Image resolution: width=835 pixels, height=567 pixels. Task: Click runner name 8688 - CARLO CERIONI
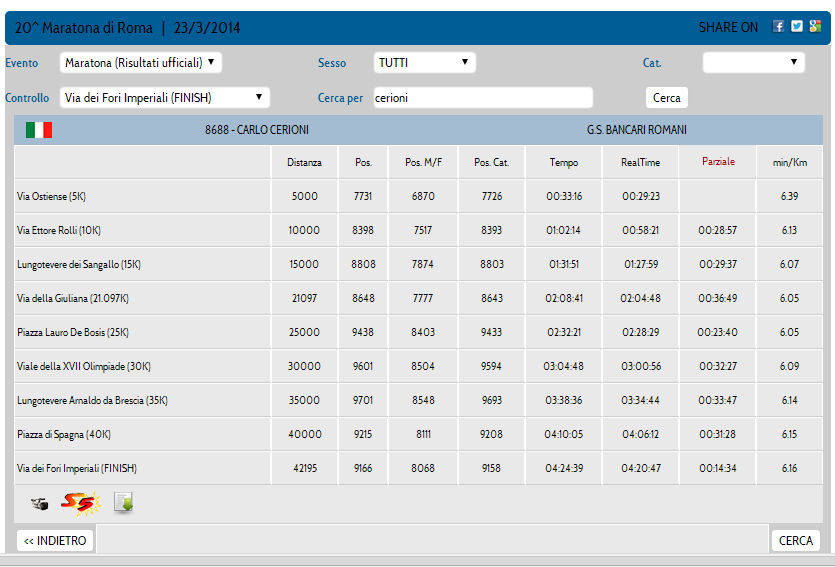point(257,130)
